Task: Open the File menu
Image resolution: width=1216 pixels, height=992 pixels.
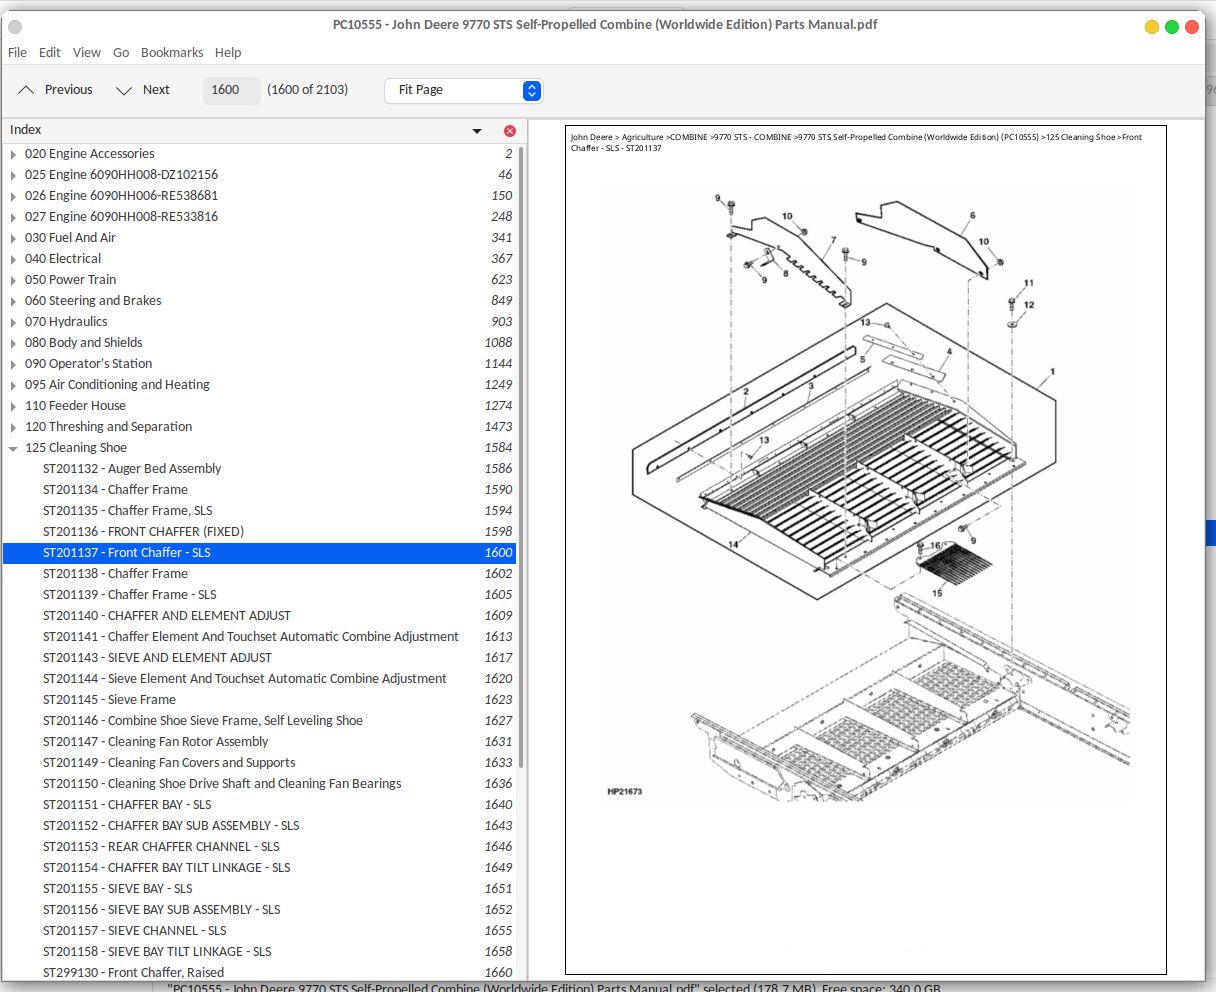Action: click(x=17, y=52)
